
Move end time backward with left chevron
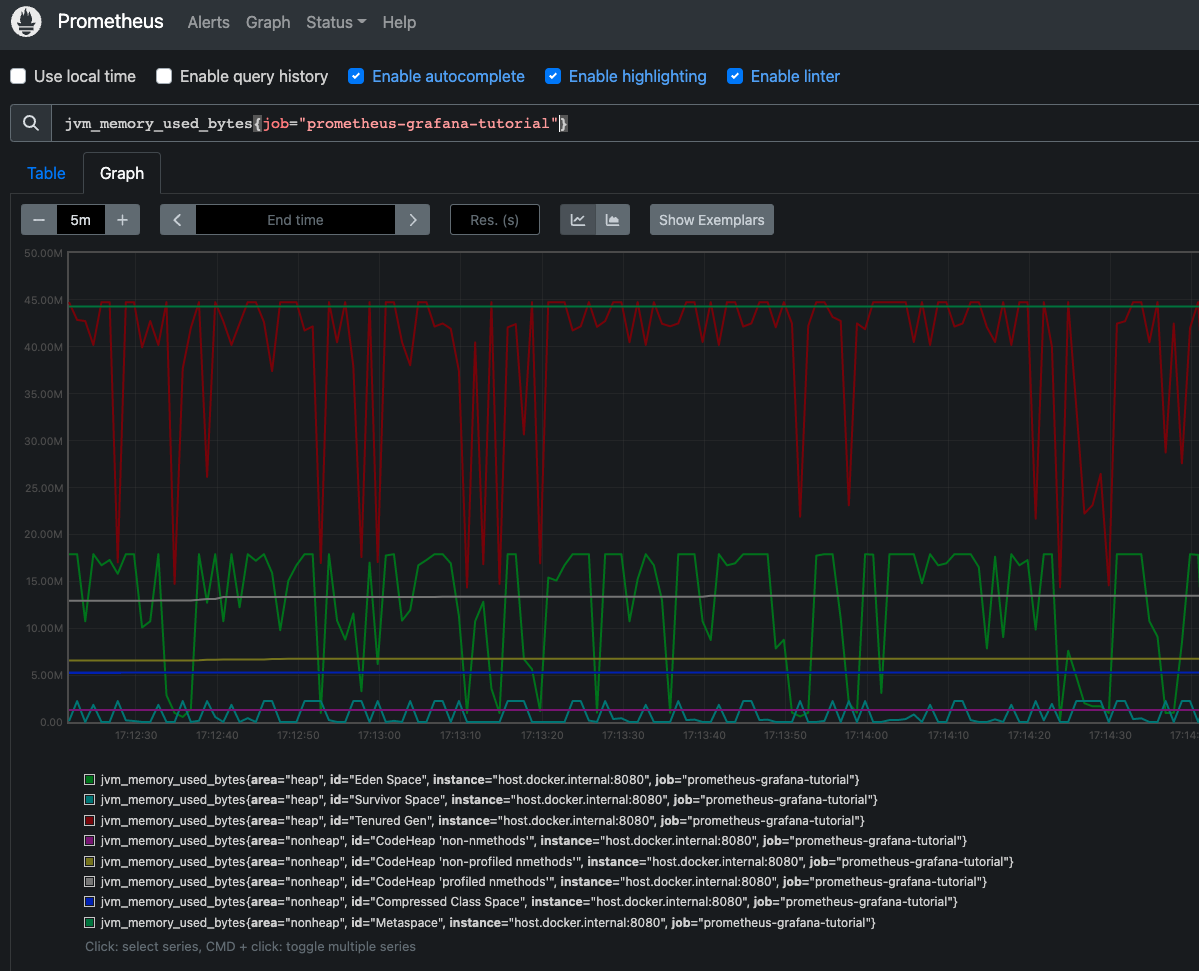point(178,220)
